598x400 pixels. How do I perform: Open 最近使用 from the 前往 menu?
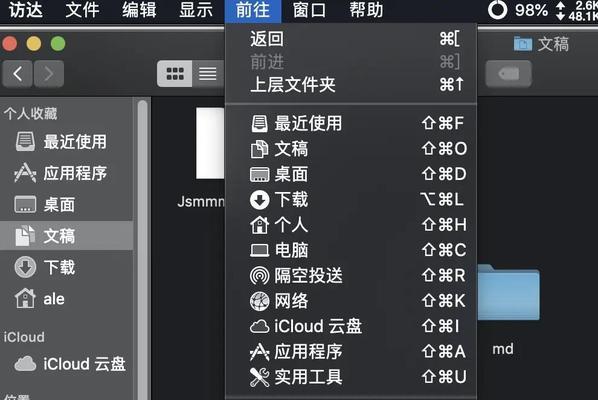coord(351,123)
